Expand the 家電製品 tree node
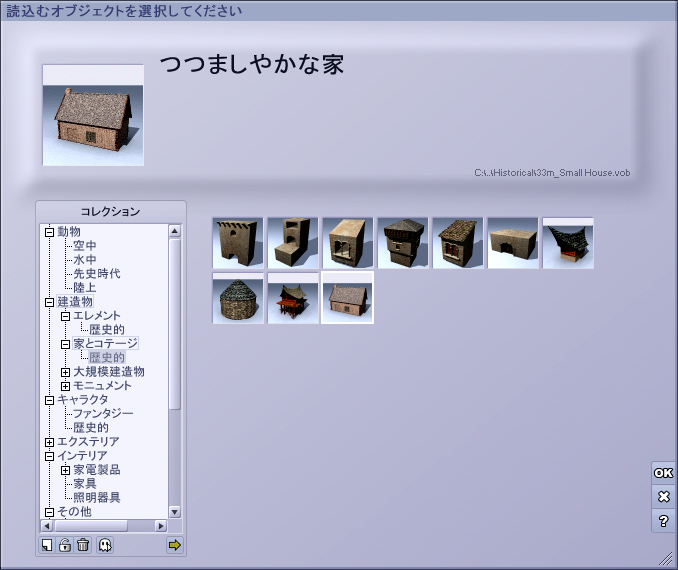This screenshot has width=678, height=570. pyautogui.click(x=65, y=471)
